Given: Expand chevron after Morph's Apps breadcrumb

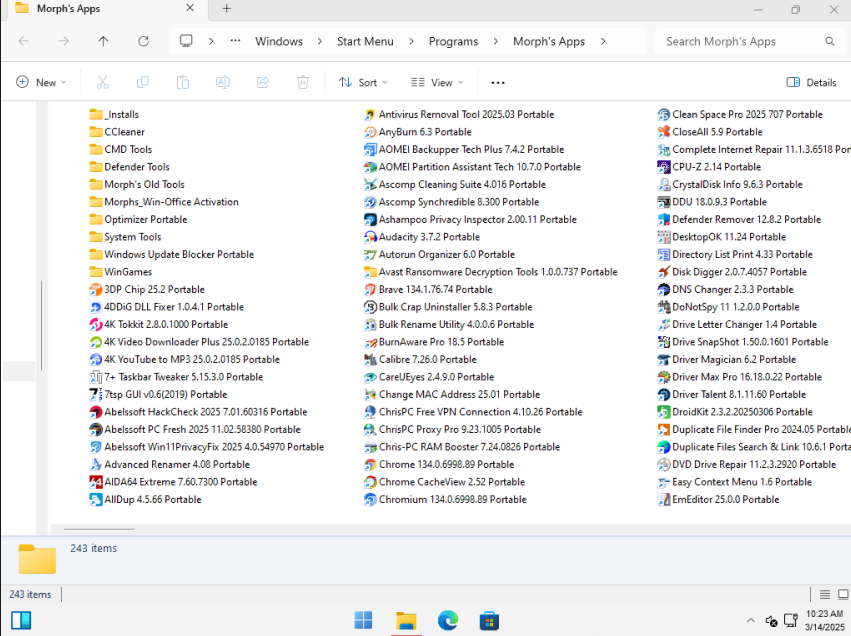Looking at the screenshot, I should (x=603, y=41).
